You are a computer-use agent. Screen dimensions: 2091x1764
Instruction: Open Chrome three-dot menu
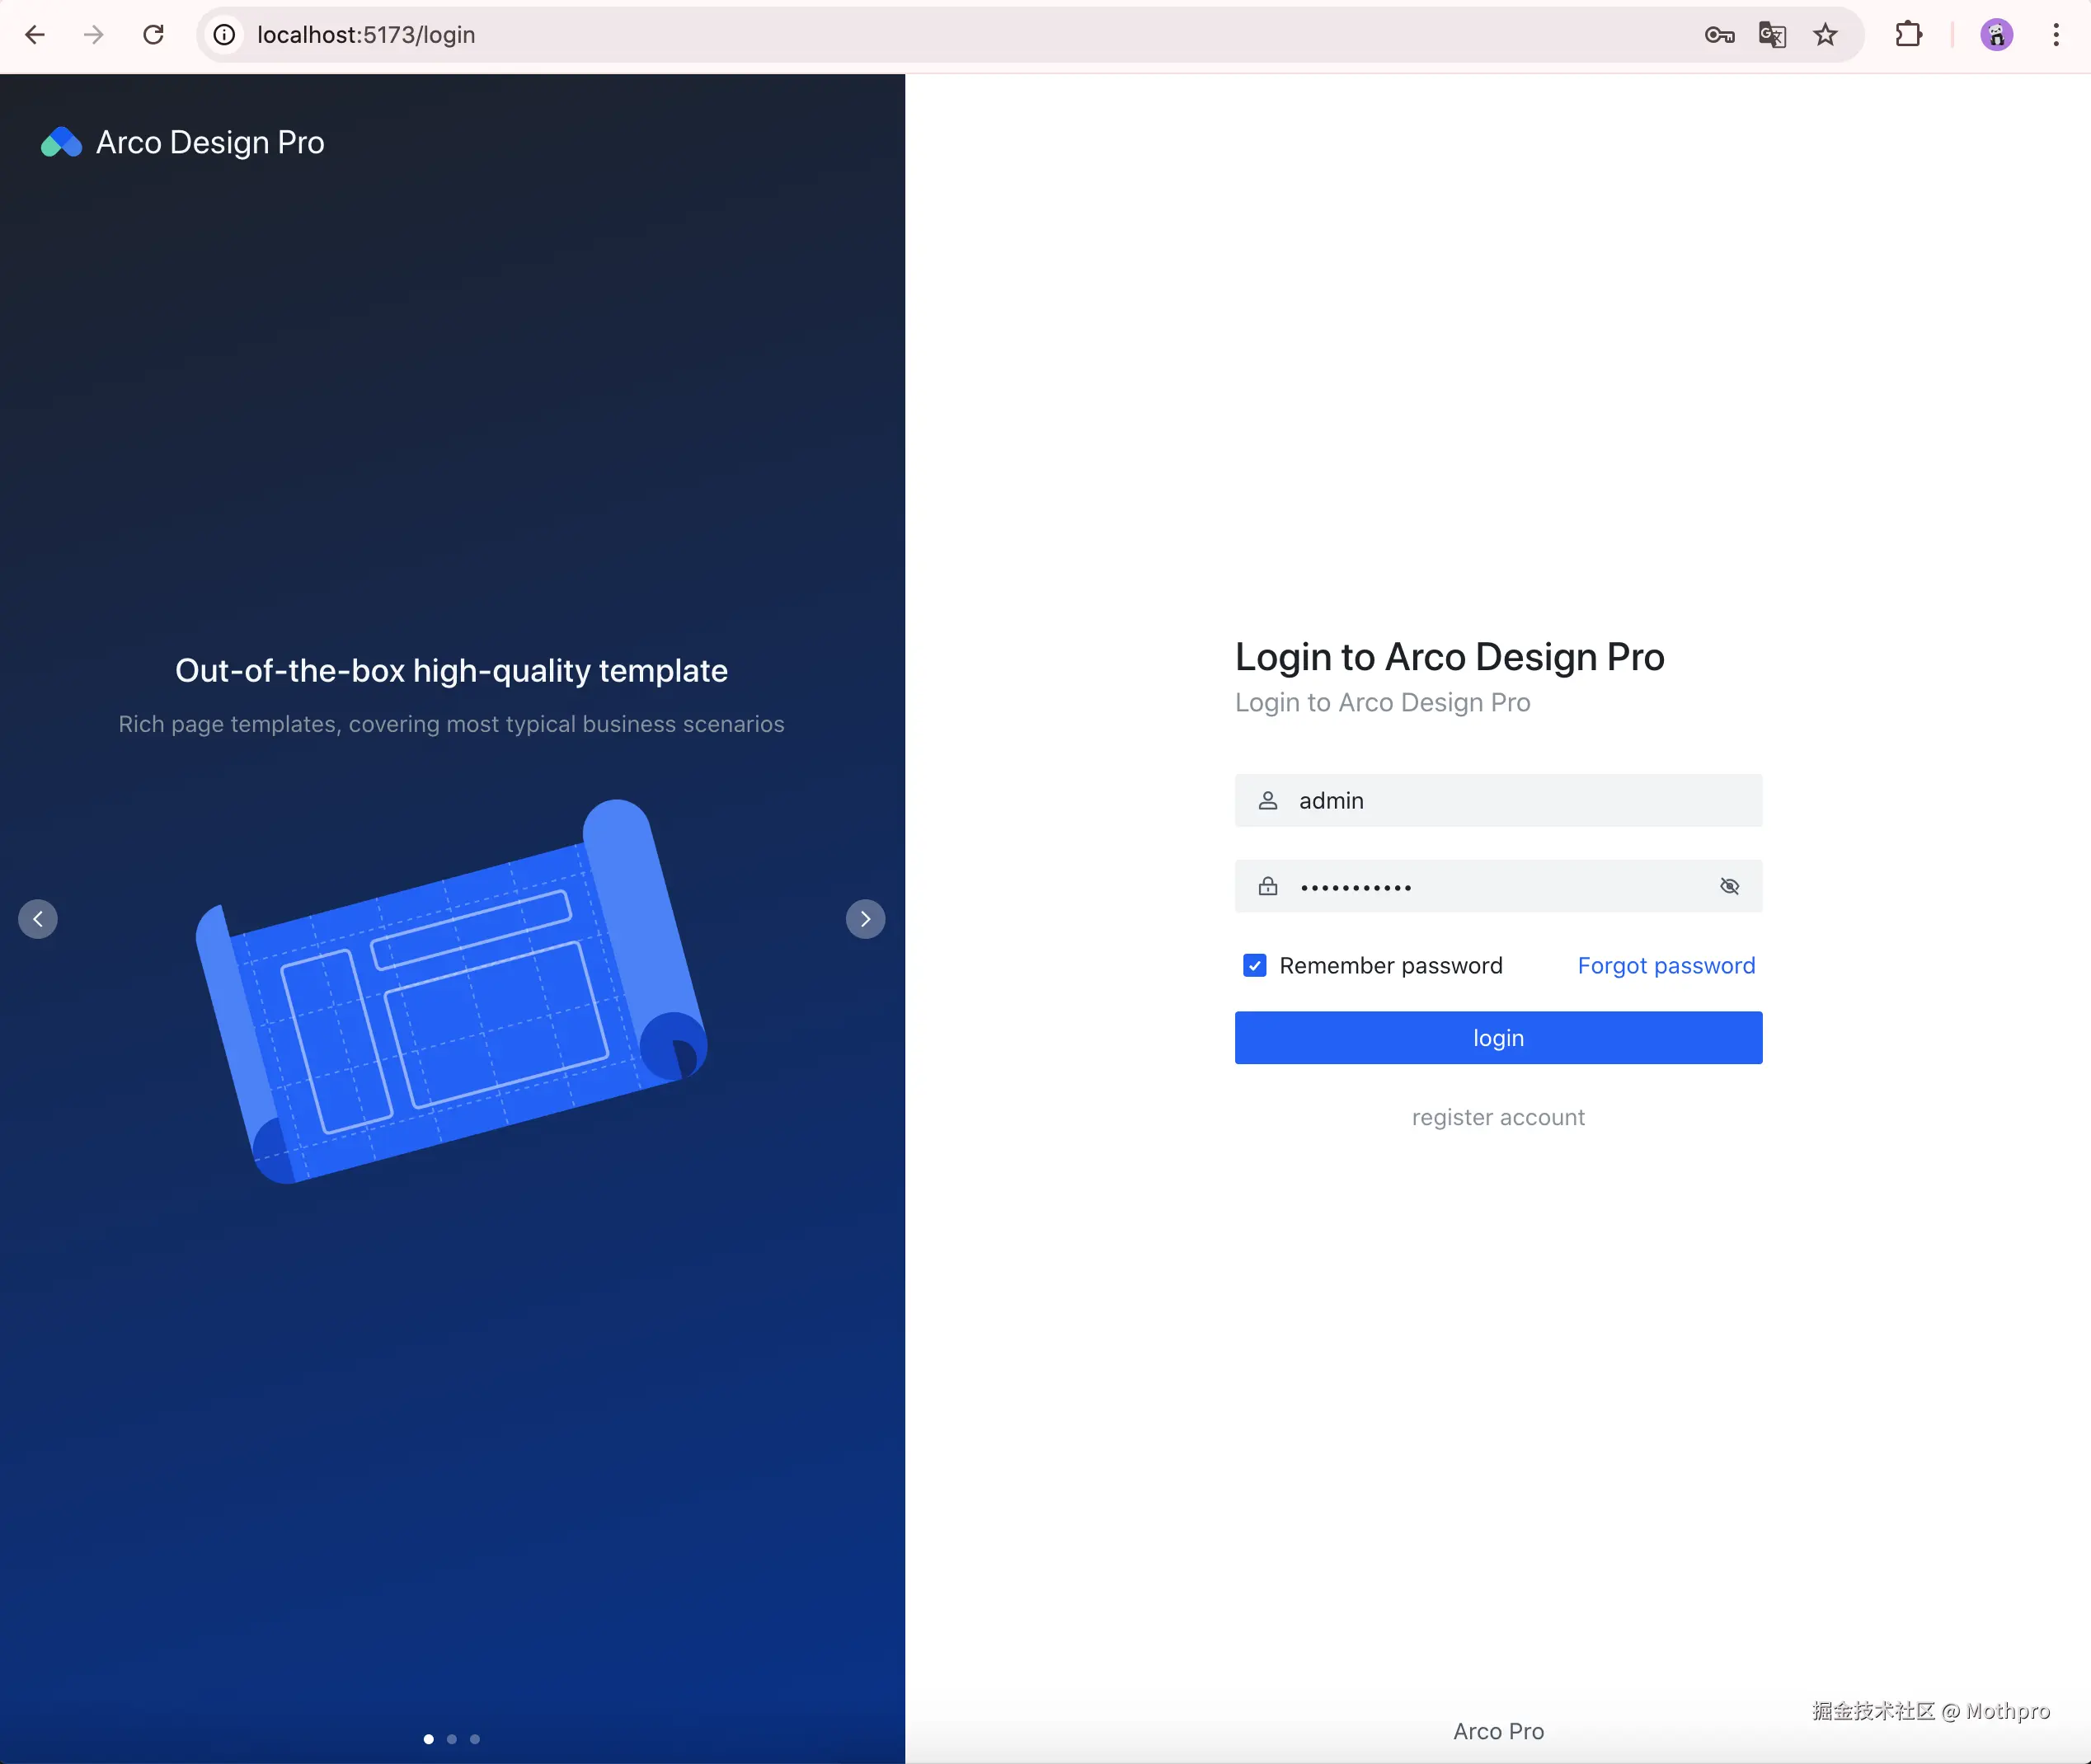pos(2056,35)
